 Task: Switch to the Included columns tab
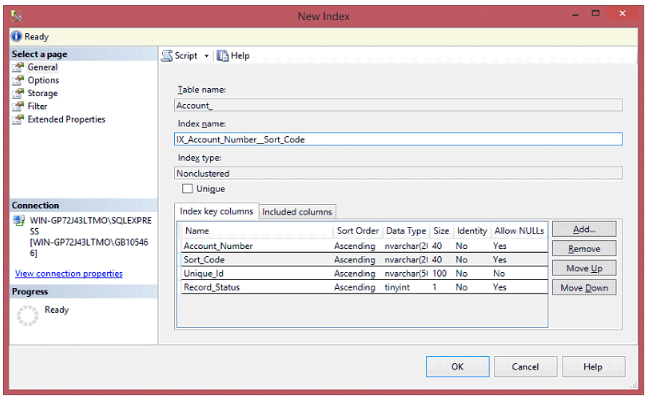297,212
